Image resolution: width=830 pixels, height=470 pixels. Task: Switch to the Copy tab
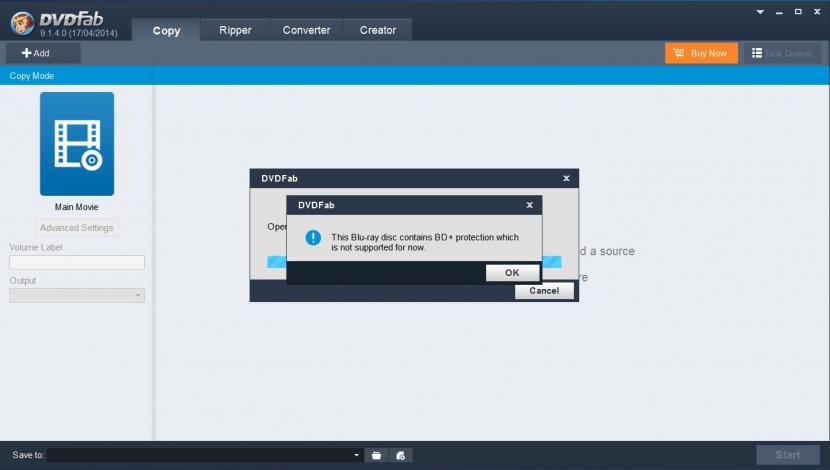click(x=166, y=31)
